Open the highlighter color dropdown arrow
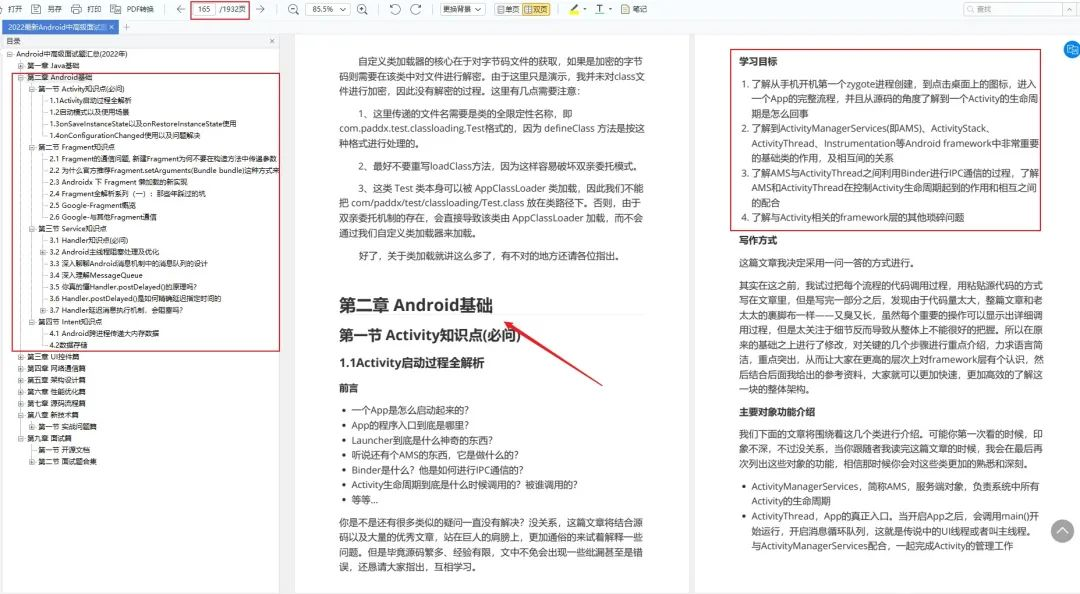1080x594 pixels. [585, 9]
